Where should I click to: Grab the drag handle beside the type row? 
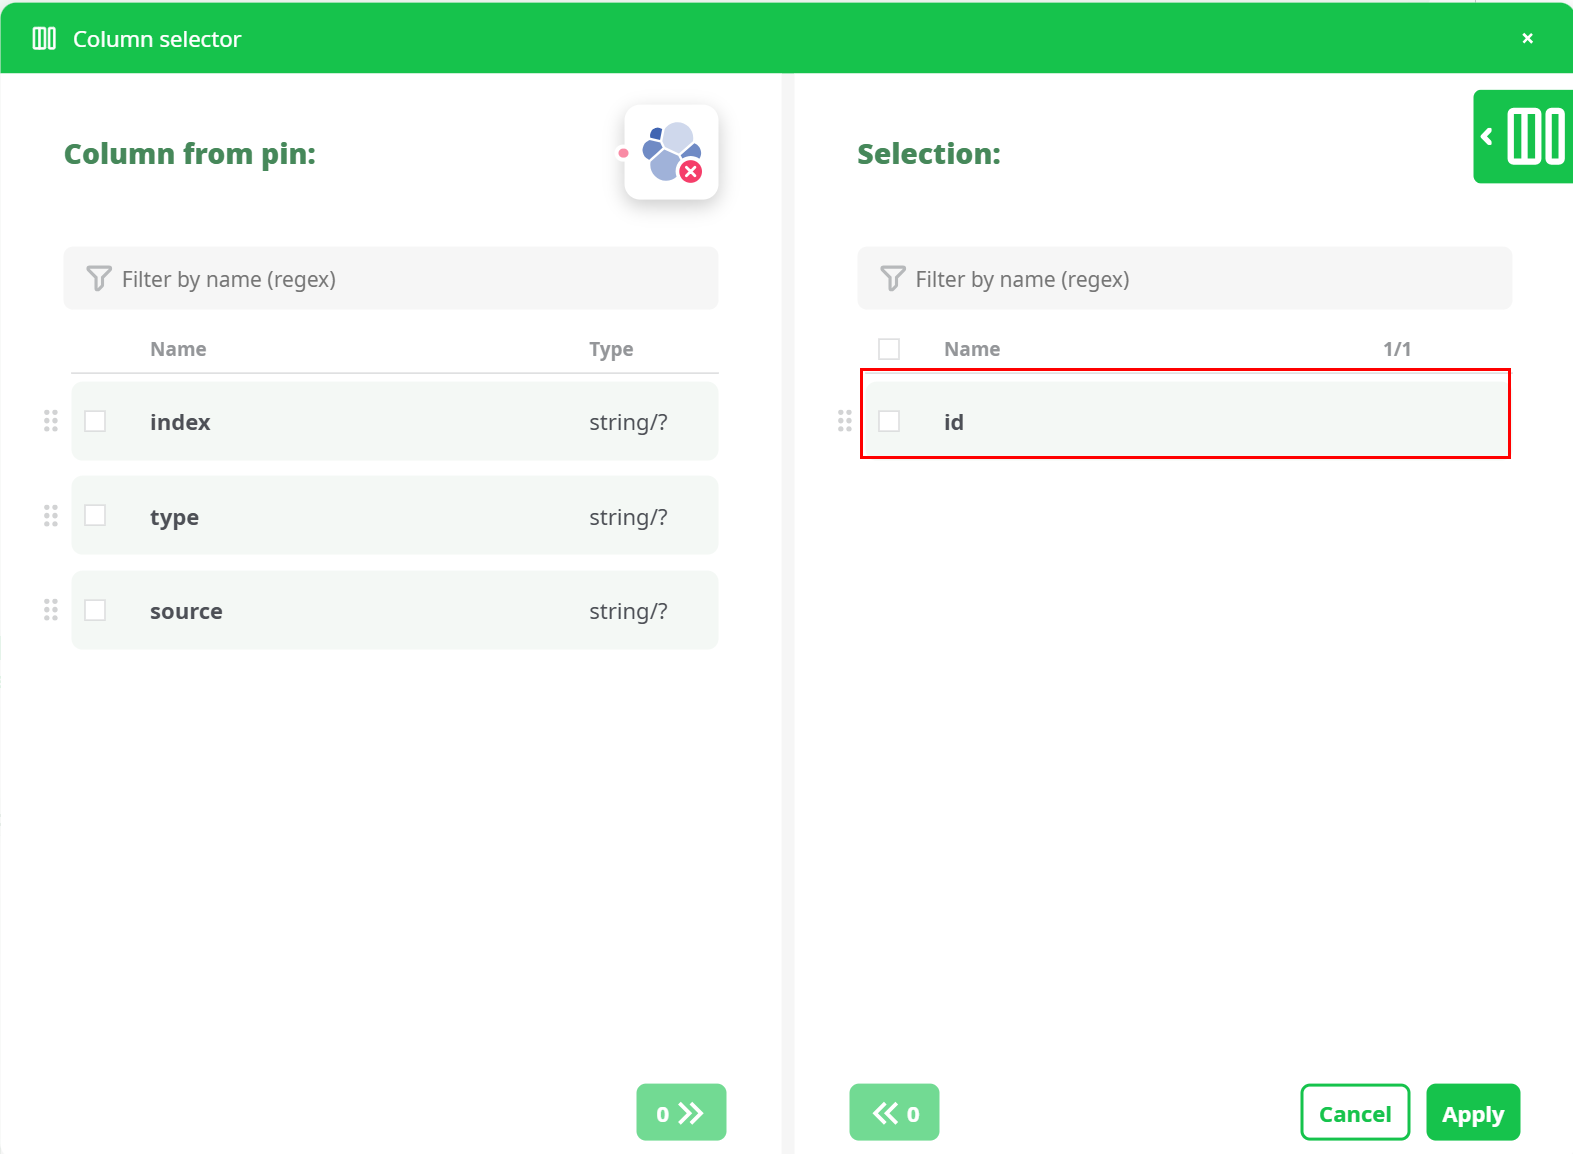pos(50,516)
